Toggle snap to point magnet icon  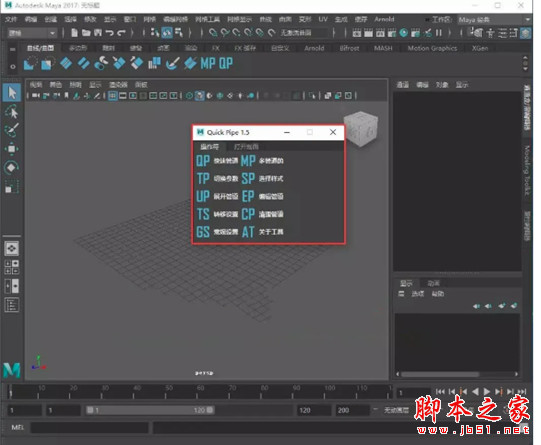(237, 33)
